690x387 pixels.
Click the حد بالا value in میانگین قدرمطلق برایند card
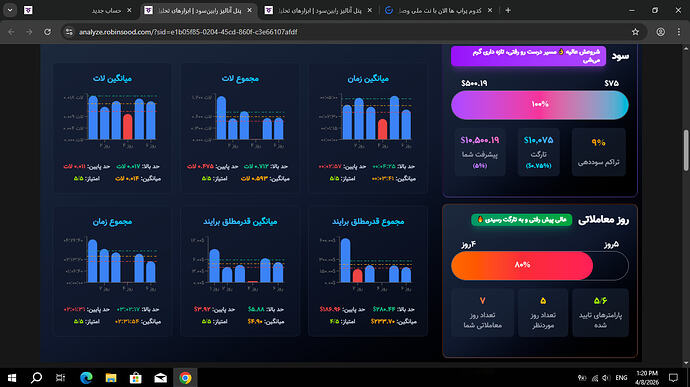[x=256, y=309]
